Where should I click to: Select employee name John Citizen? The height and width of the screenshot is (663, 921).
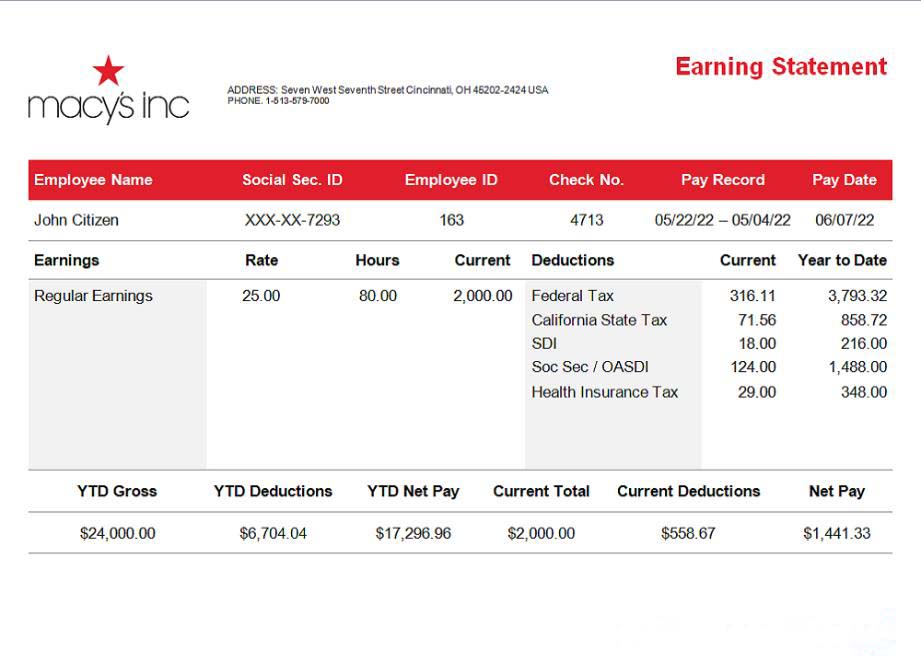point(76,220)
